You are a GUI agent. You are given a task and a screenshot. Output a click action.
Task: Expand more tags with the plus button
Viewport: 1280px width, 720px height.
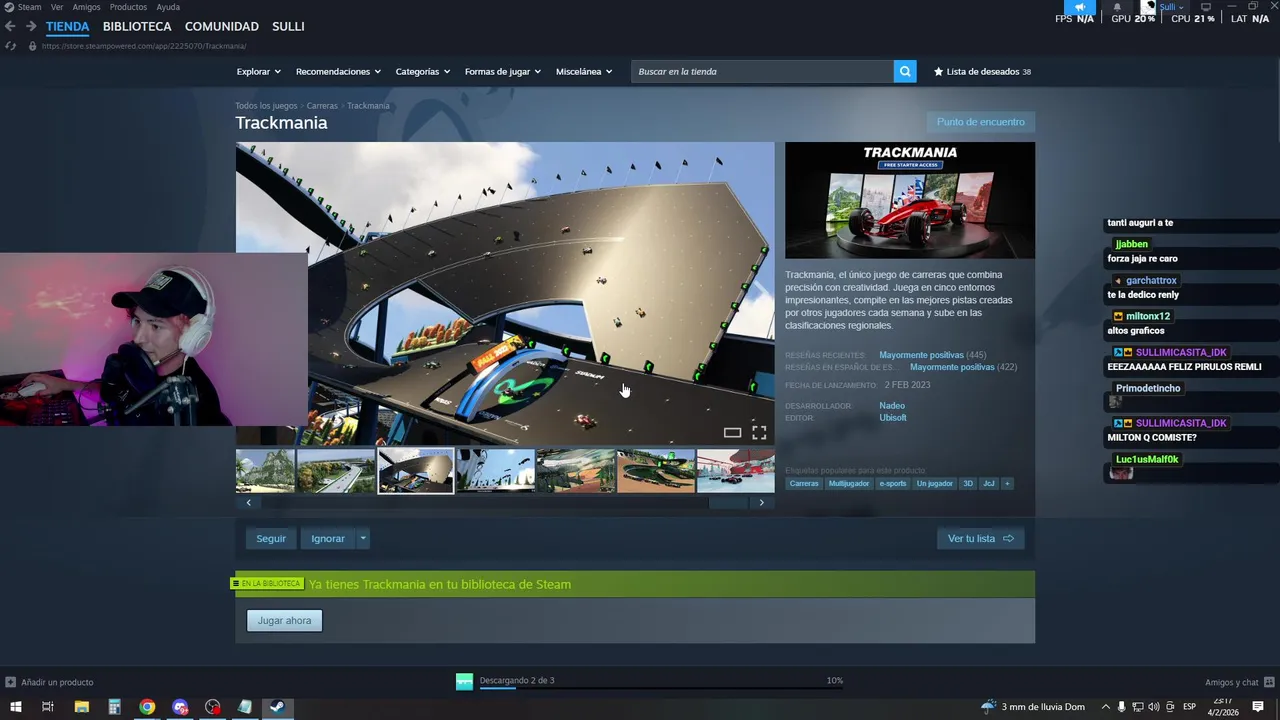1007,483
